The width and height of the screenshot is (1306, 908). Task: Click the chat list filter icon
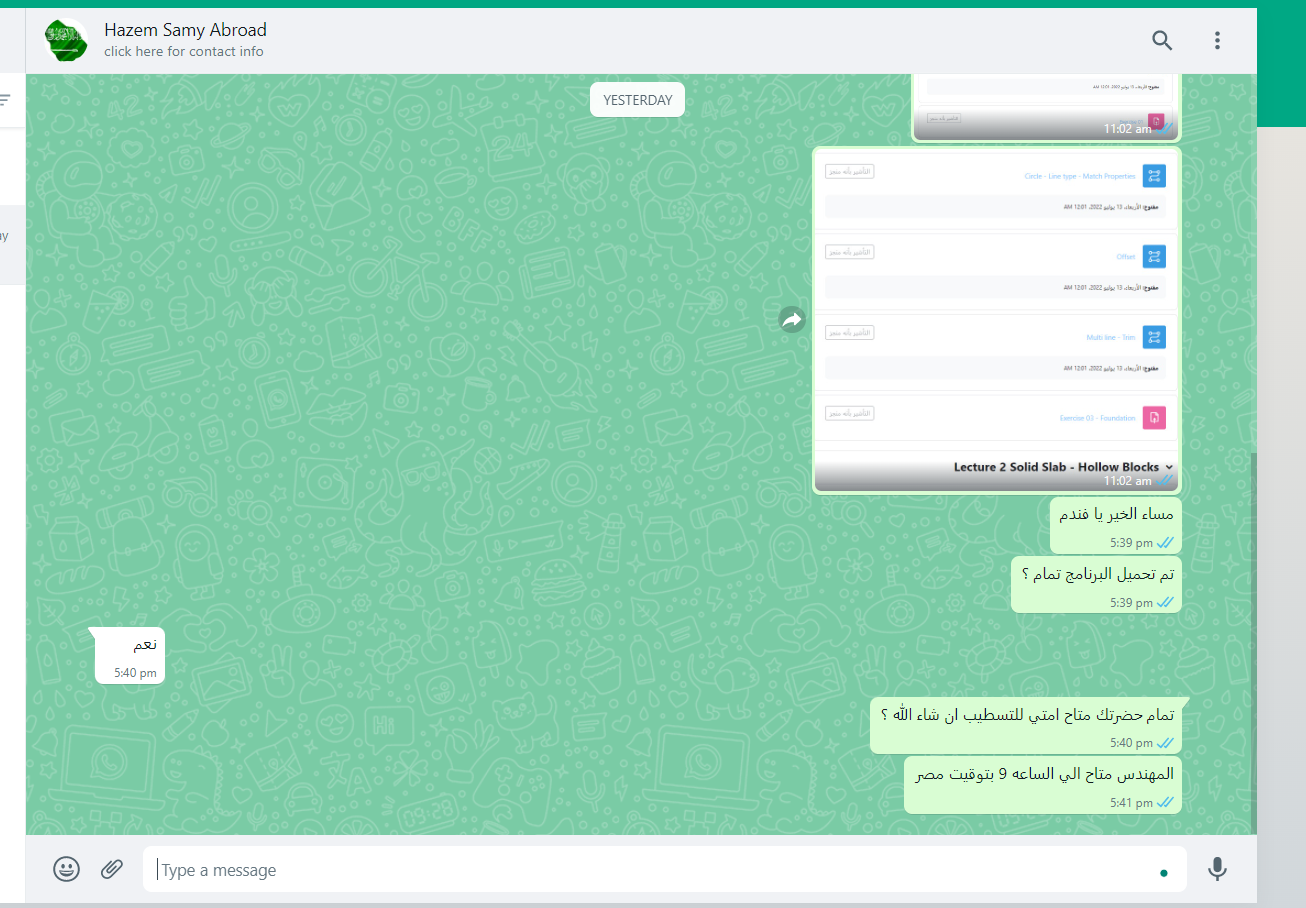(5, 100)
